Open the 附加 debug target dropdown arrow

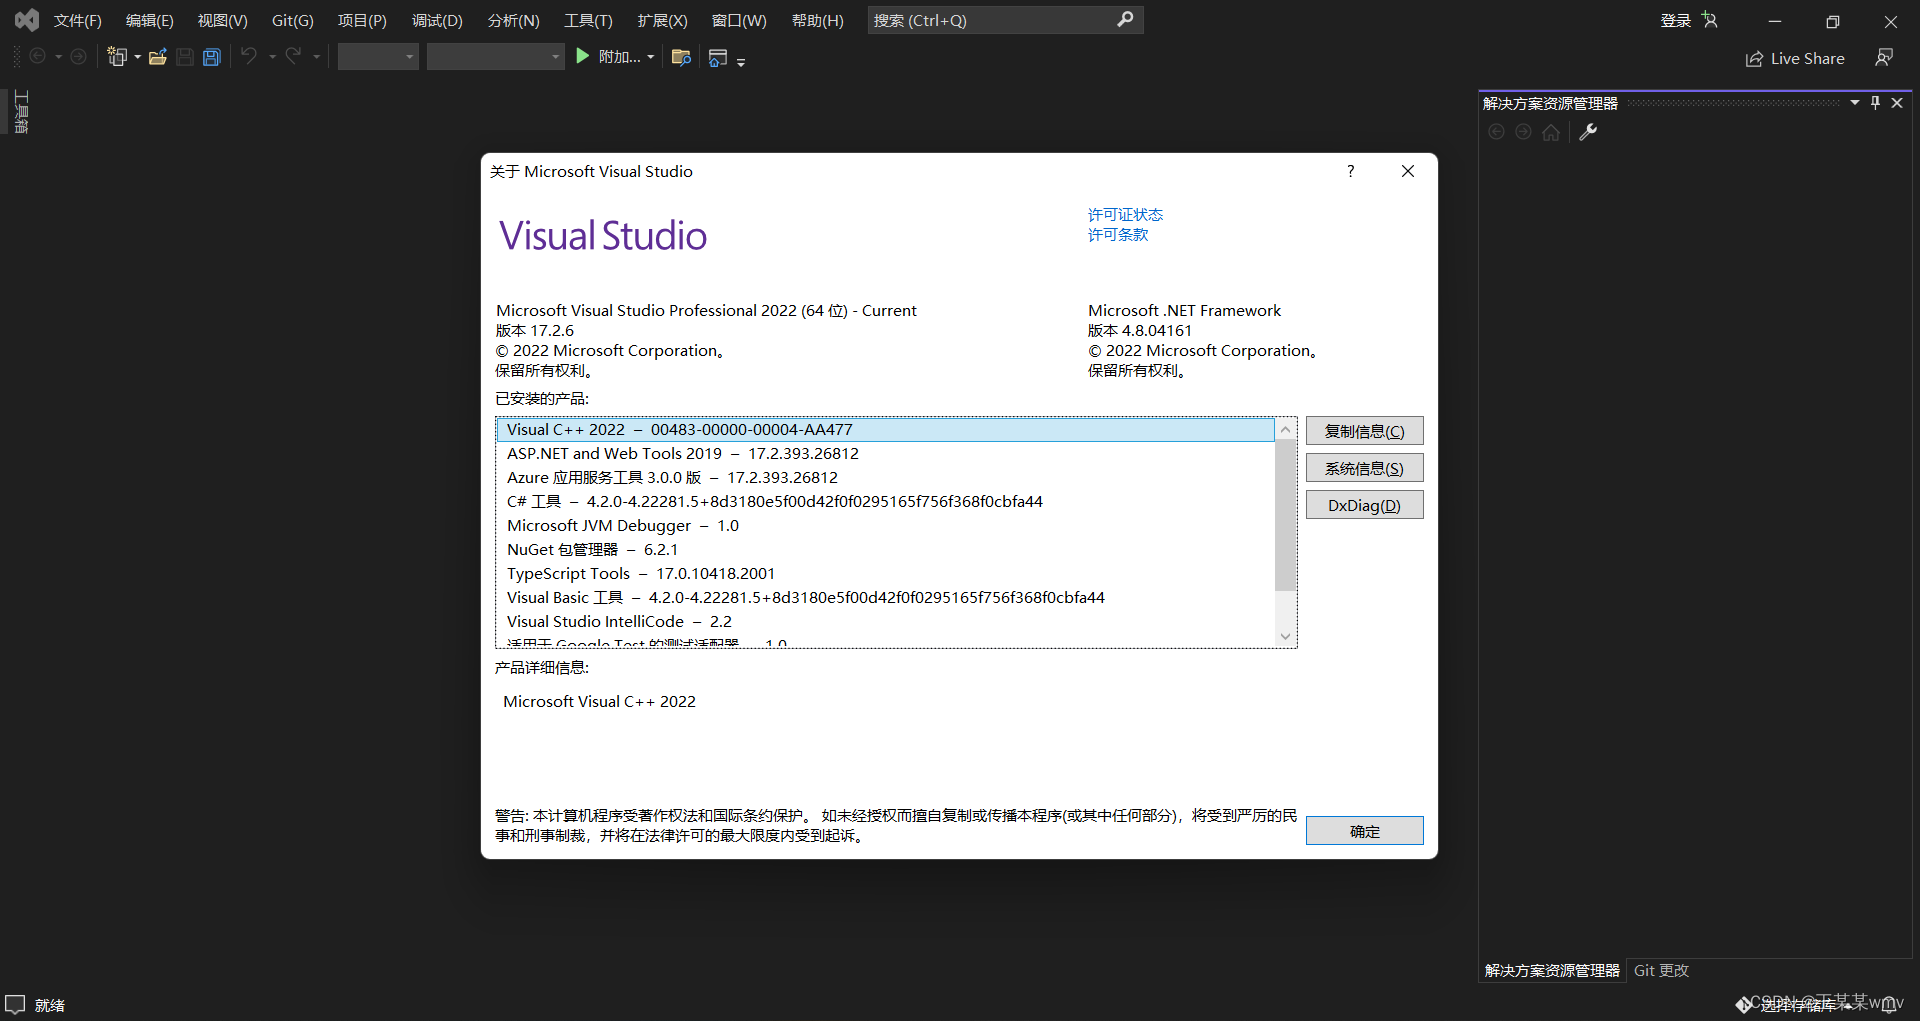tap(652, 56)
